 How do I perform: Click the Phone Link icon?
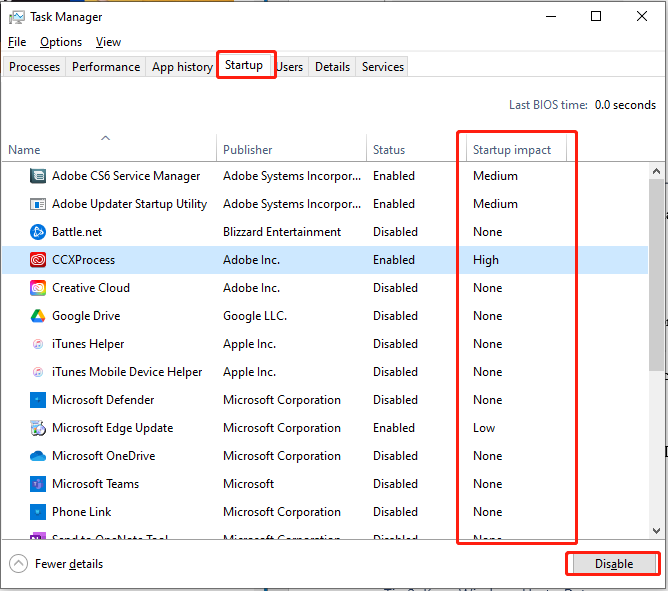pyautogui.click(x=37, y=512)
